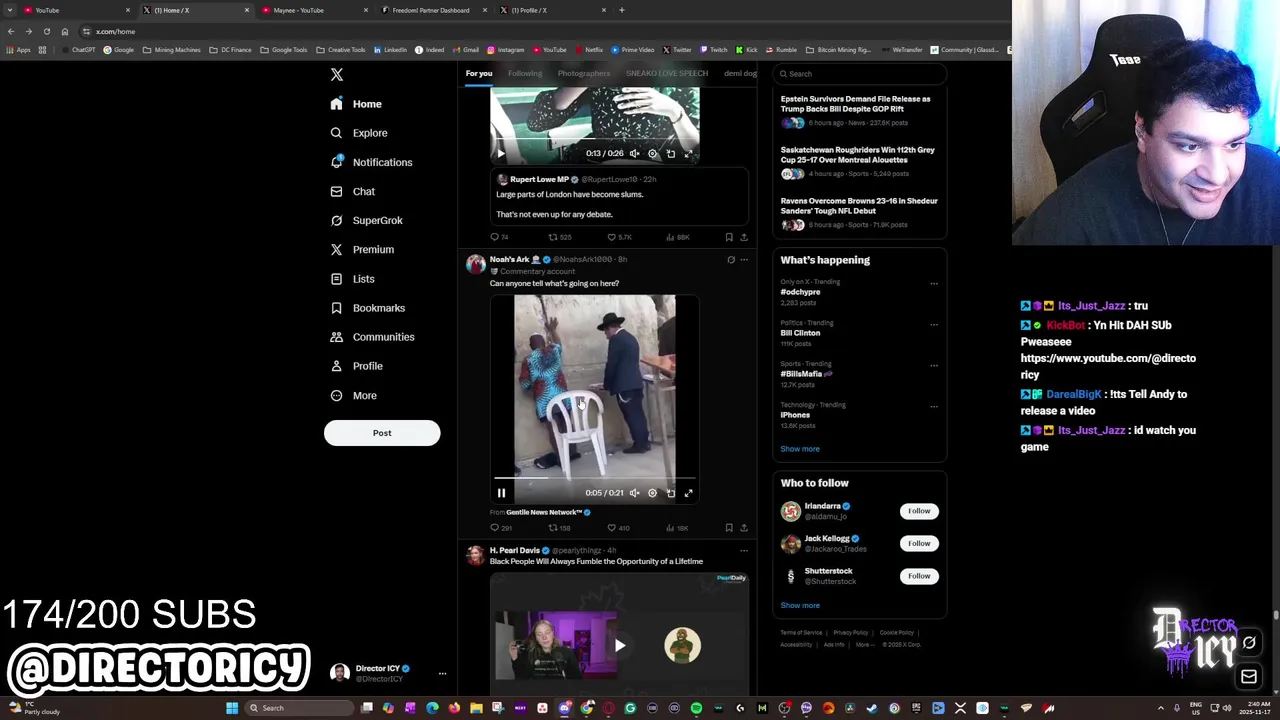Open settings gear on Noah's Ark video

tap(652, 493)
